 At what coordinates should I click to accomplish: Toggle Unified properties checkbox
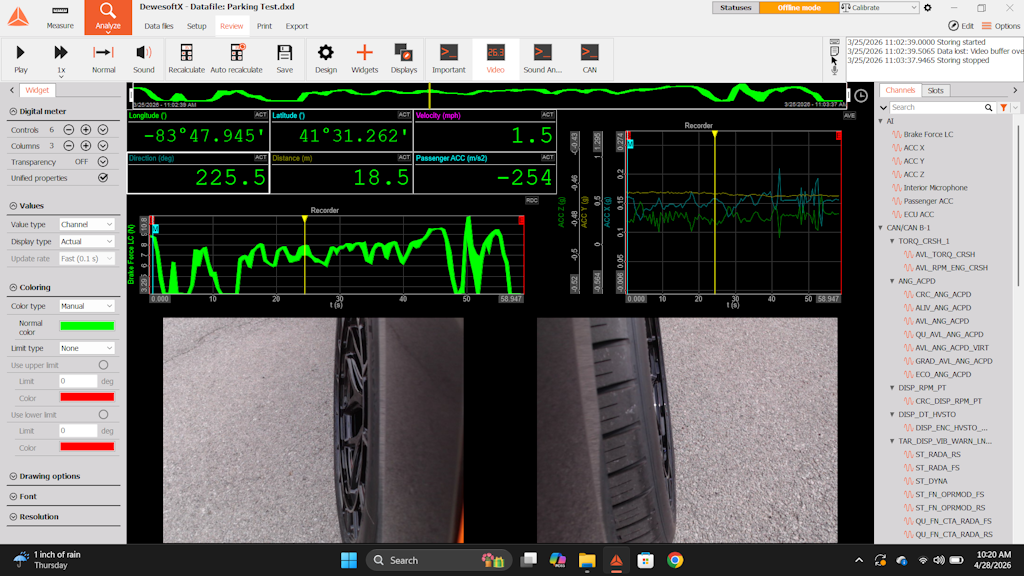(103, 178)
